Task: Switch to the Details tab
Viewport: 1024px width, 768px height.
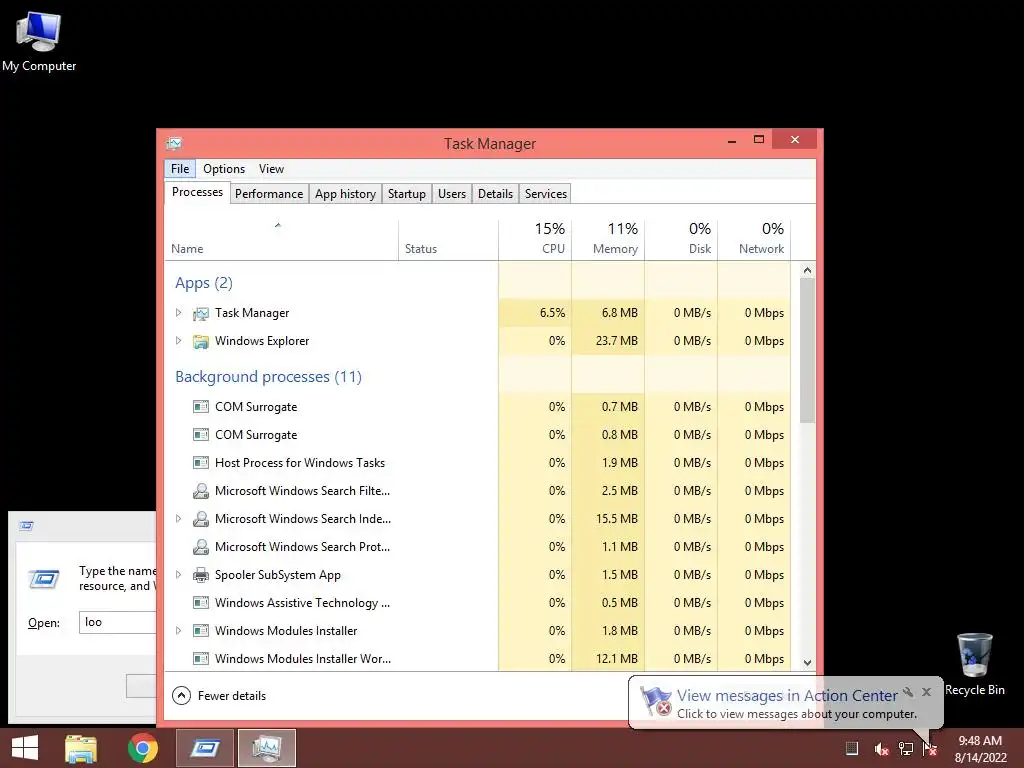Action: (x=495, y=194)
